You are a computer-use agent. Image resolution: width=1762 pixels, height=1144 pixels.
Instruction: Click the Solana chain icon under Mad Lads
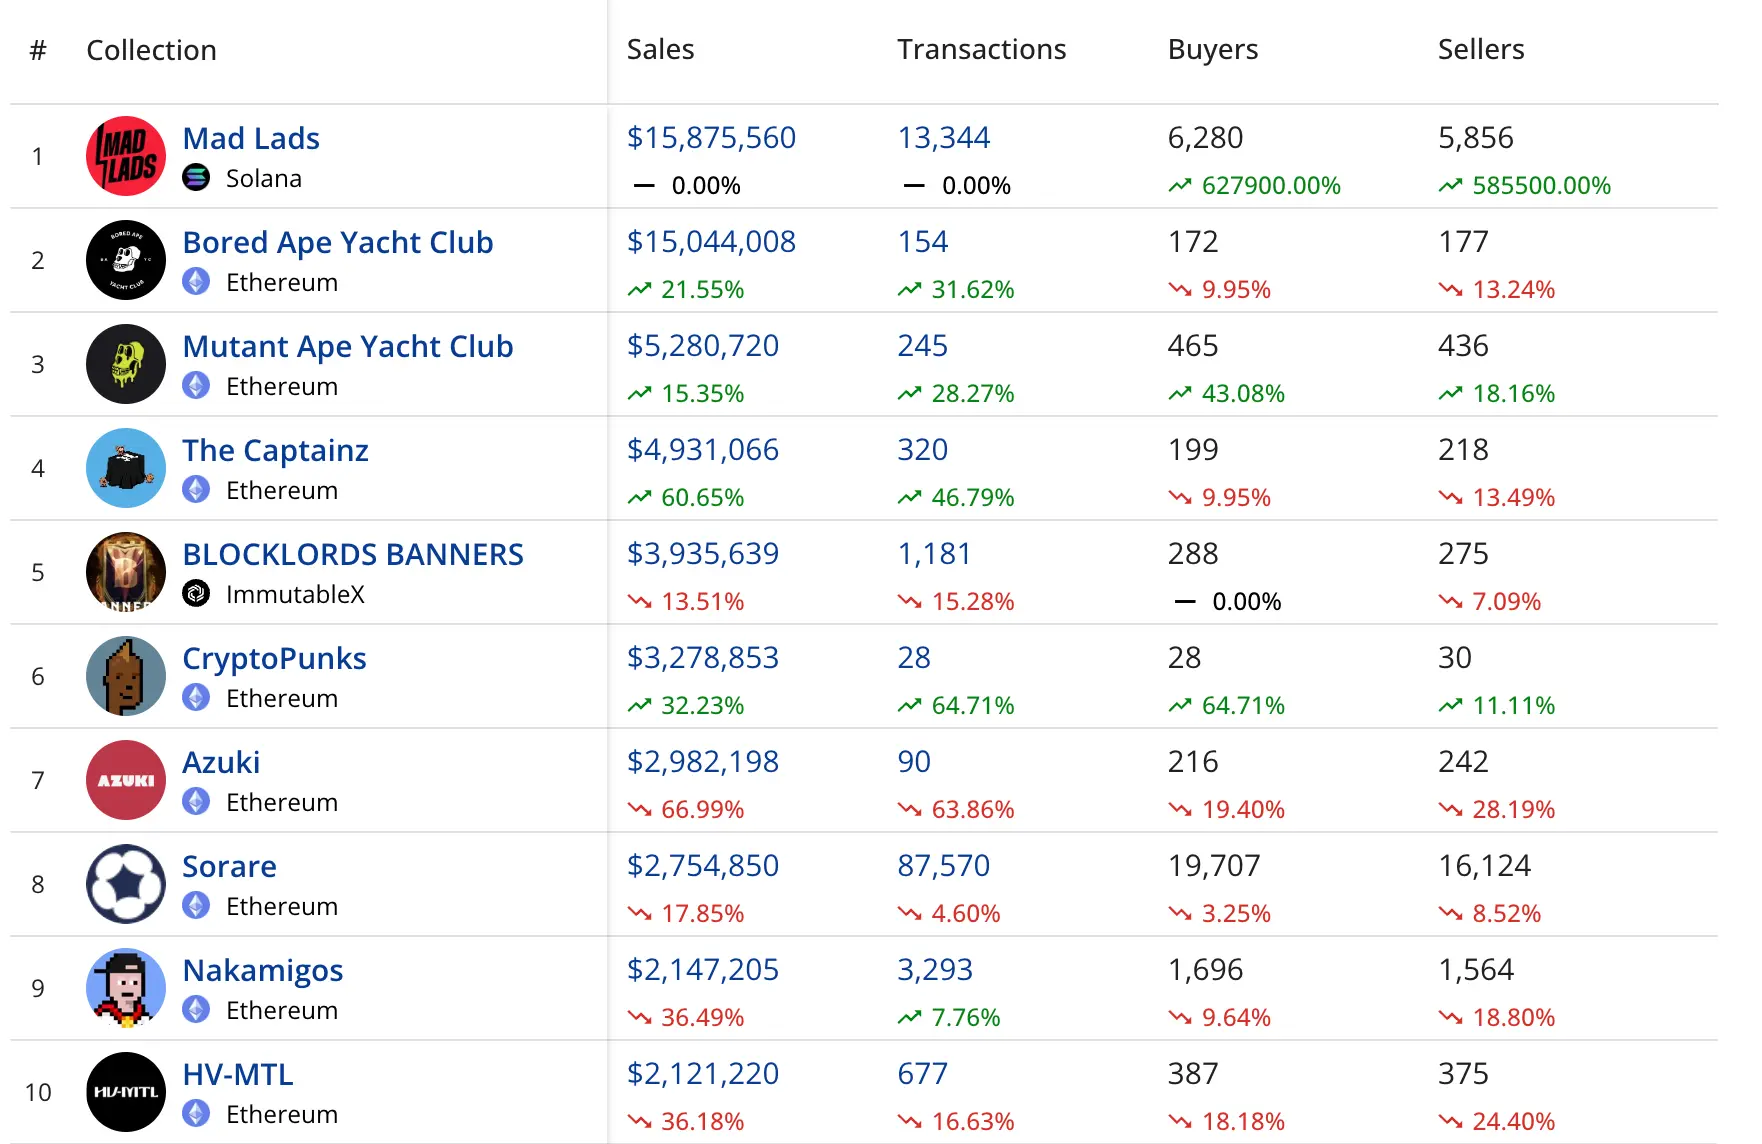(x=196, y=178)
